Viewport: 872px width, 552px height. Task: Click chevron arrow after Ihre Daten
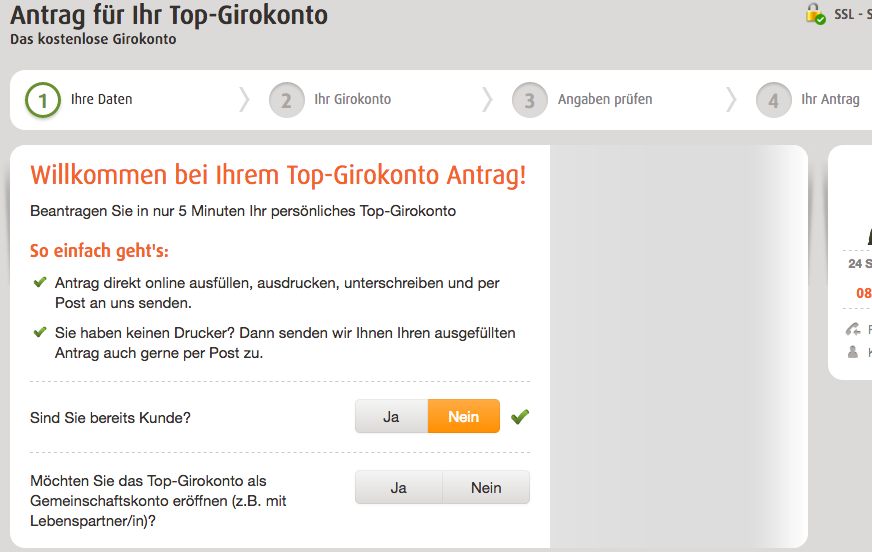tap(244, 100)
